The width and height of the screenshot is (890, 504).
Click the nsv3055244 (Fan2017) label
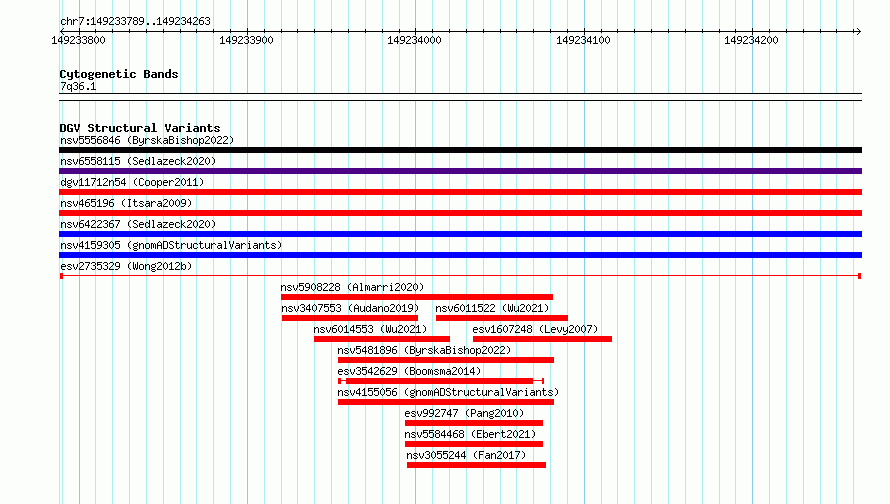pyautogui.click(x=466, y=455)
